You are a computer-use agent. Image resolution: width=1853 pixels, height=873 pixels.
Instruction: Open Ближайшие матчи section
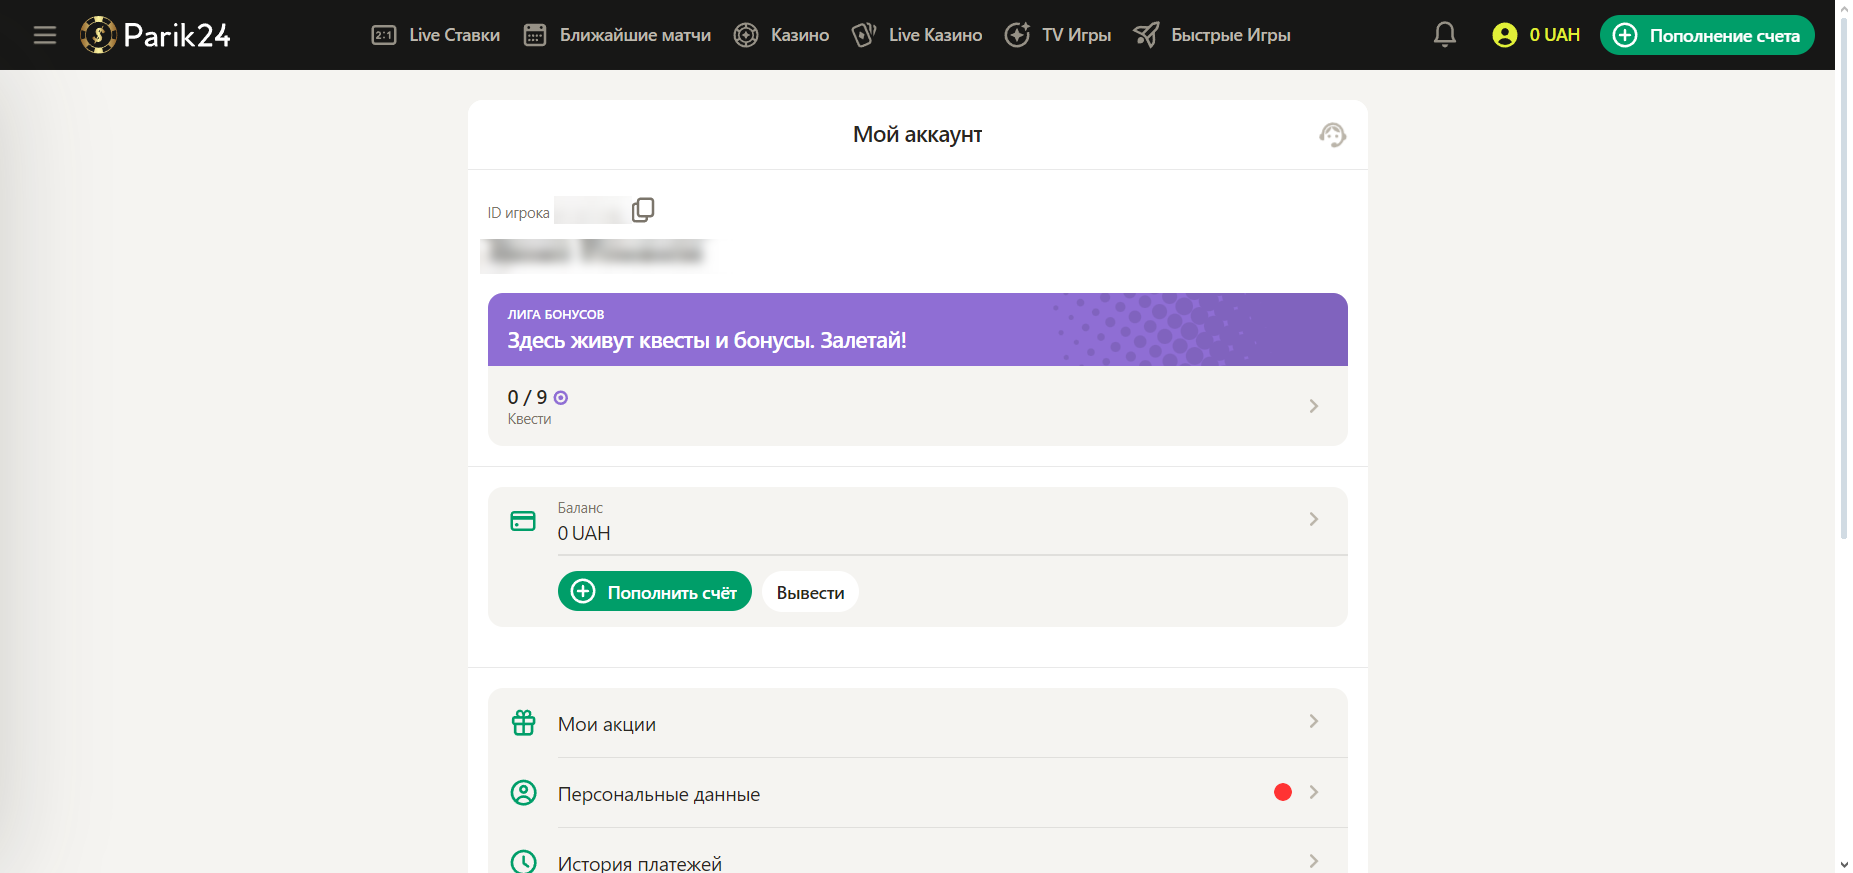point(617,35)
